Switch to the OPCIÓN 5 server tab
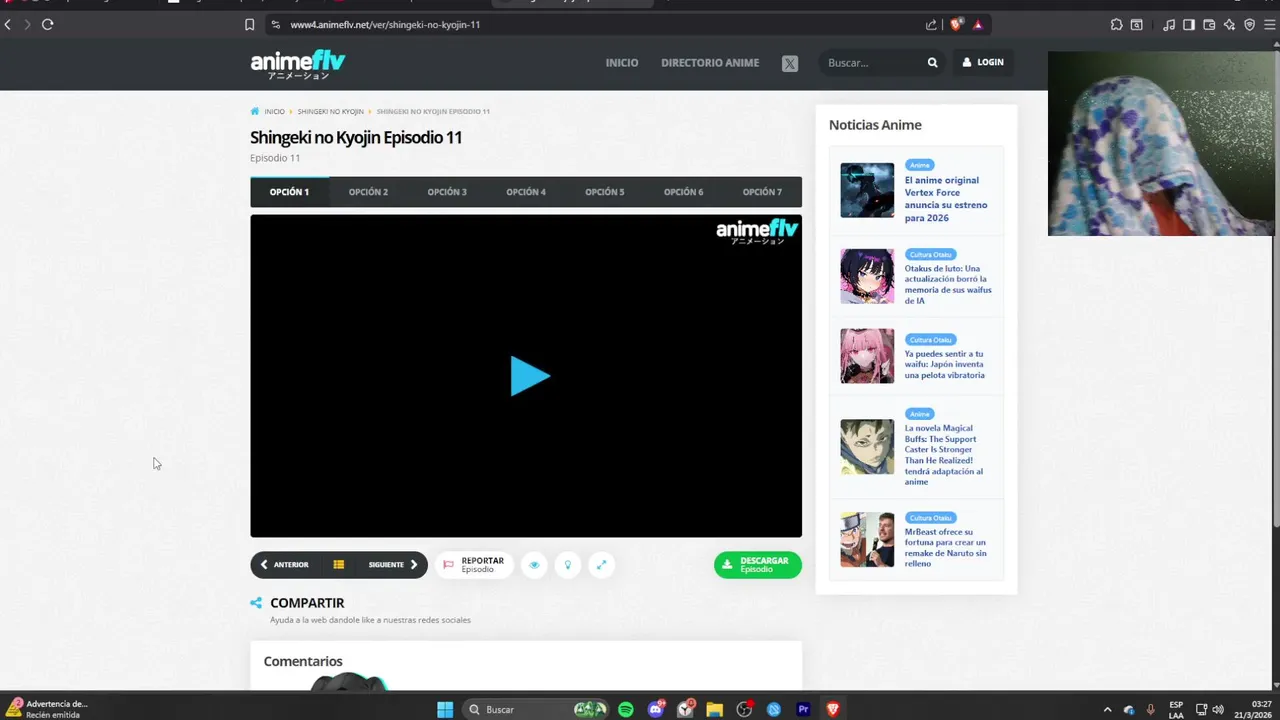The image size is (1280, 720). tap(605, 192)
